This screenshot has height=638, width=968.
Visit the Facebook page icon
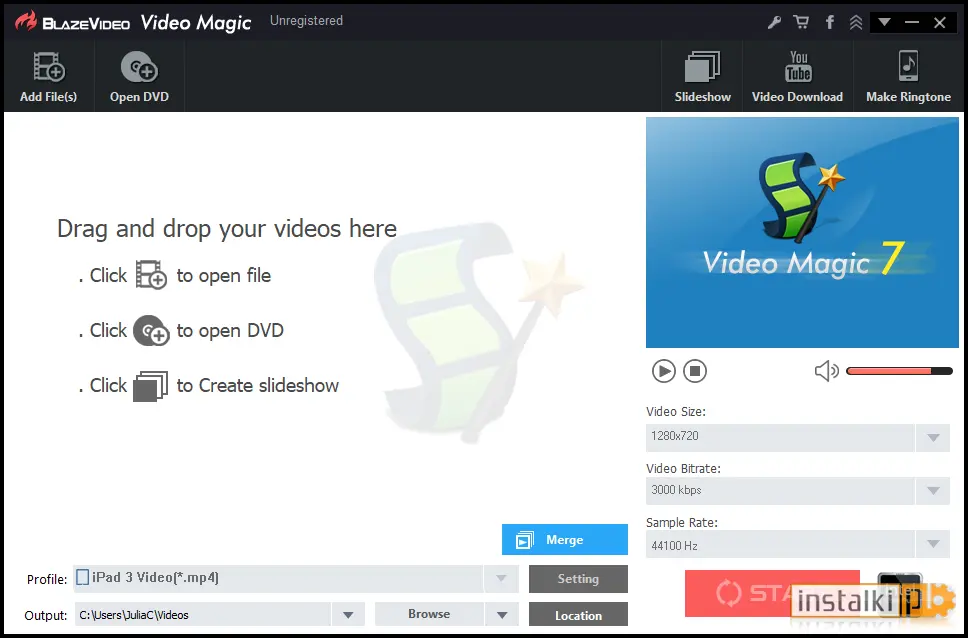click(x=830, y=23)
